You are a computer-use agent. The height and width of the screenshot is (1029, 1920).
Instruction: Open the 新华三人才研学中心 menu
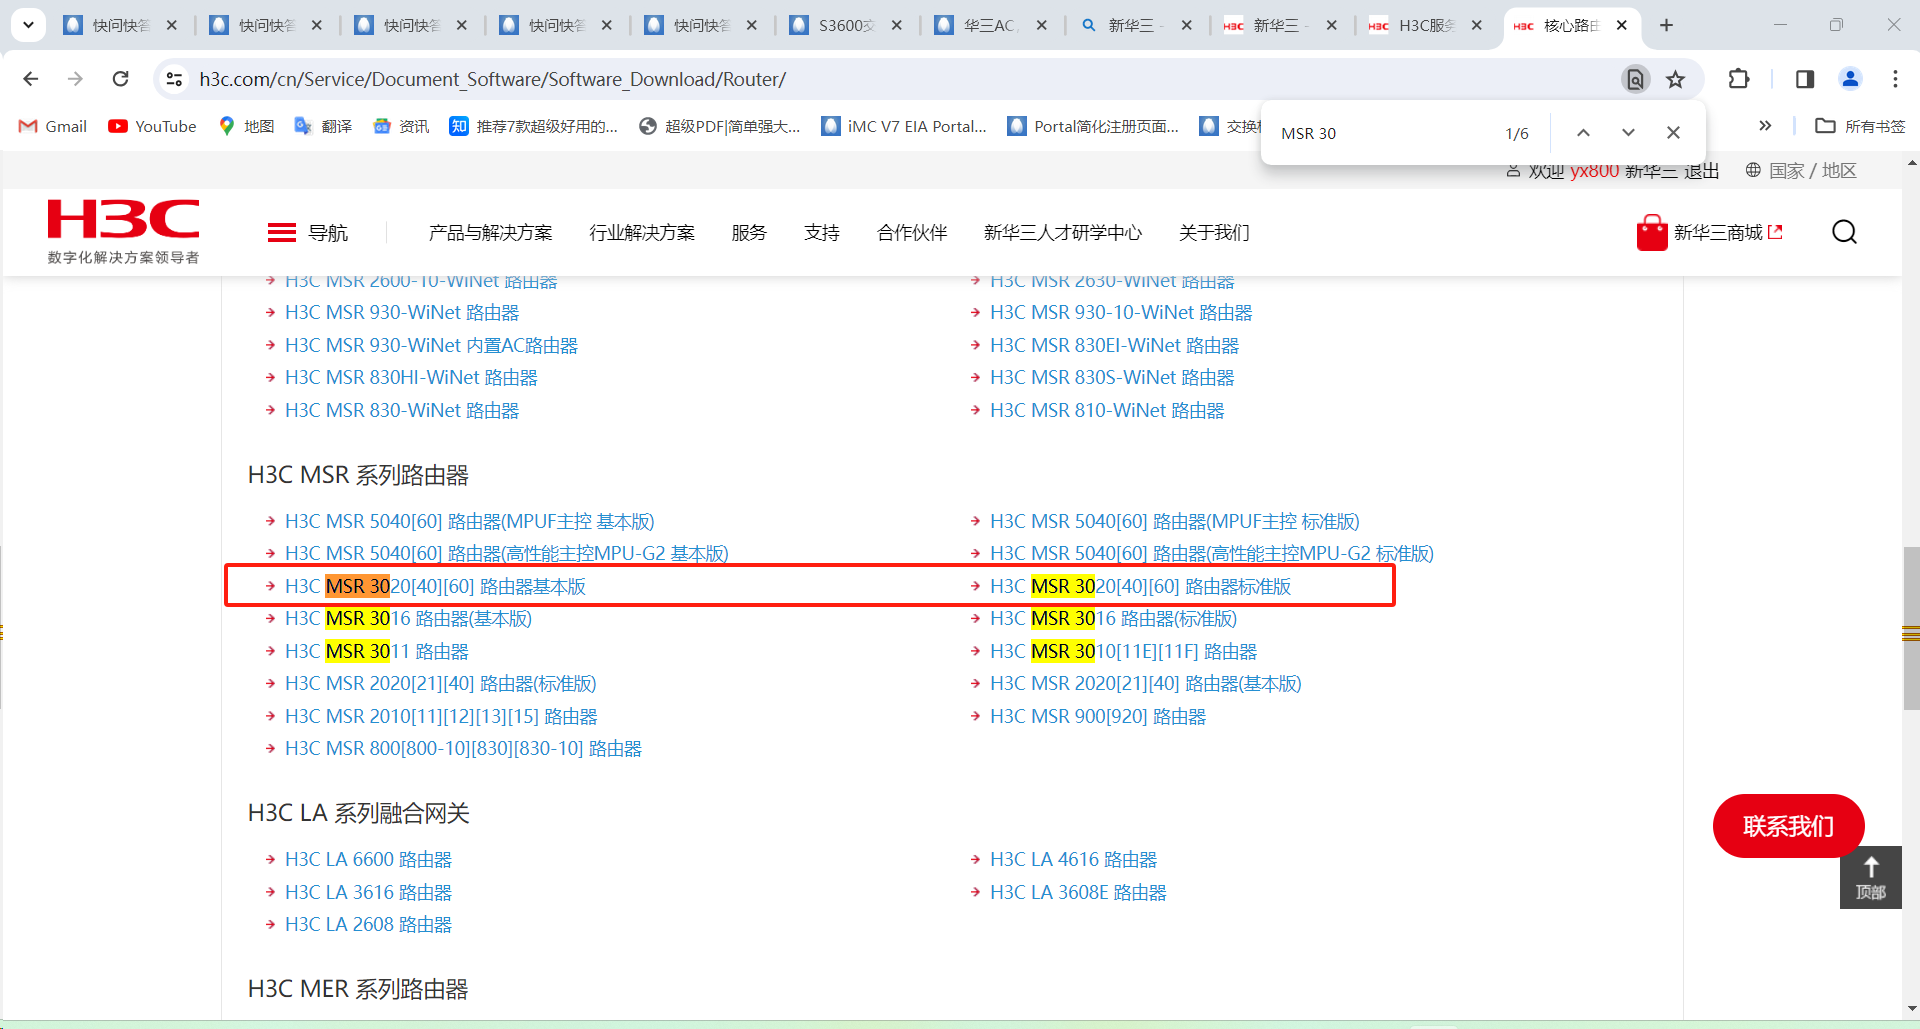click(1063, 233)
